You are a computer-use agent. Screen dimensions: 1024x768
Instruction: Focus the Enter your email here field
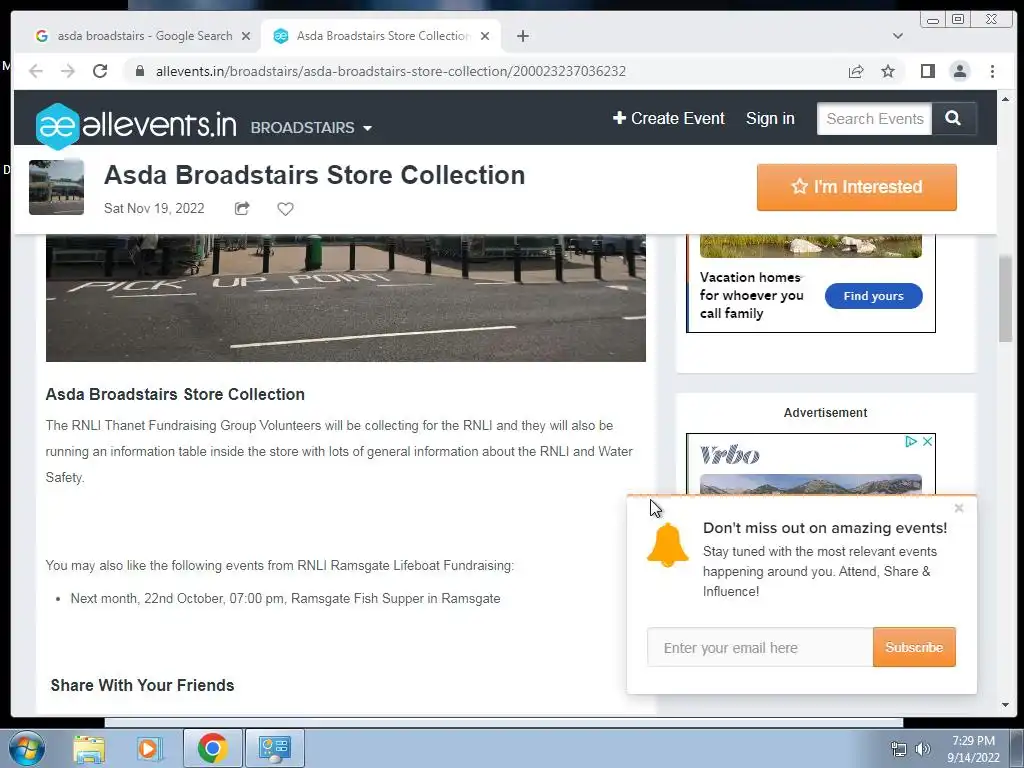pyautogui.click(x=760, y=647)
